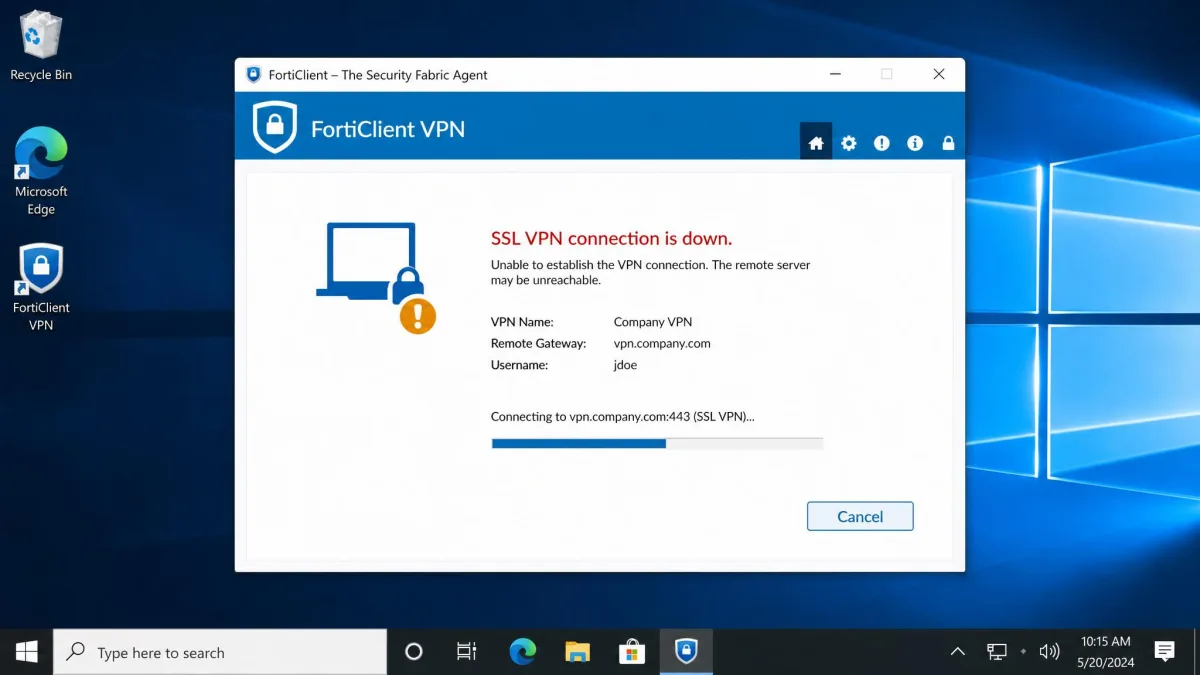1200x675 pixels.
Task: Open Microsoft Store from the taskbar
Action: point(631,652)
